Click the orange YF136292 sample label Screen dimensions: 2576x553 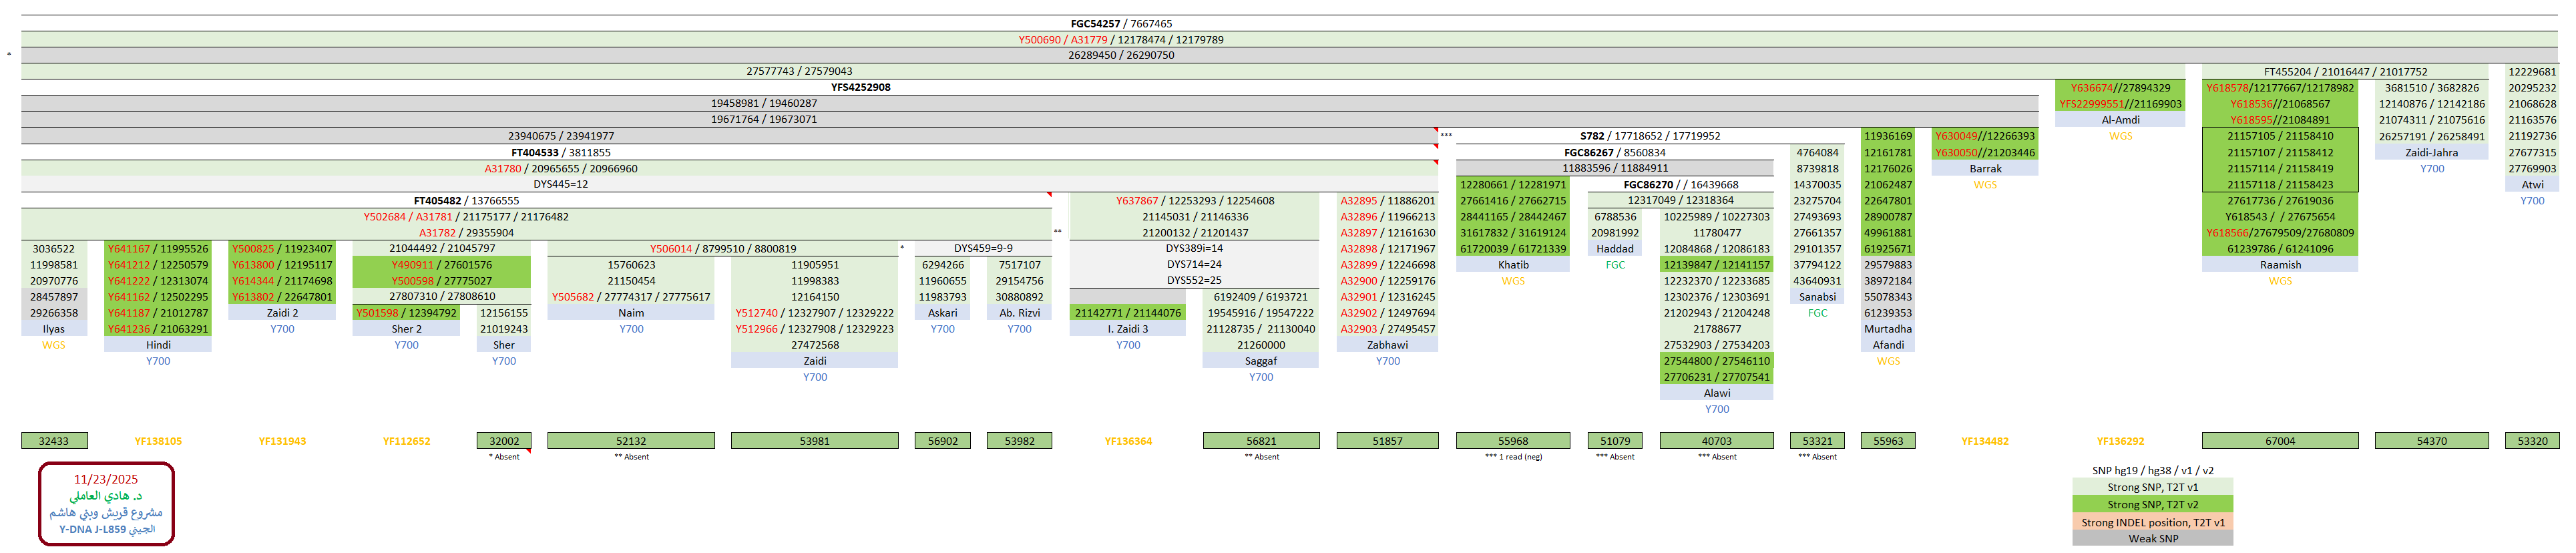click(x=2120, y=441)
